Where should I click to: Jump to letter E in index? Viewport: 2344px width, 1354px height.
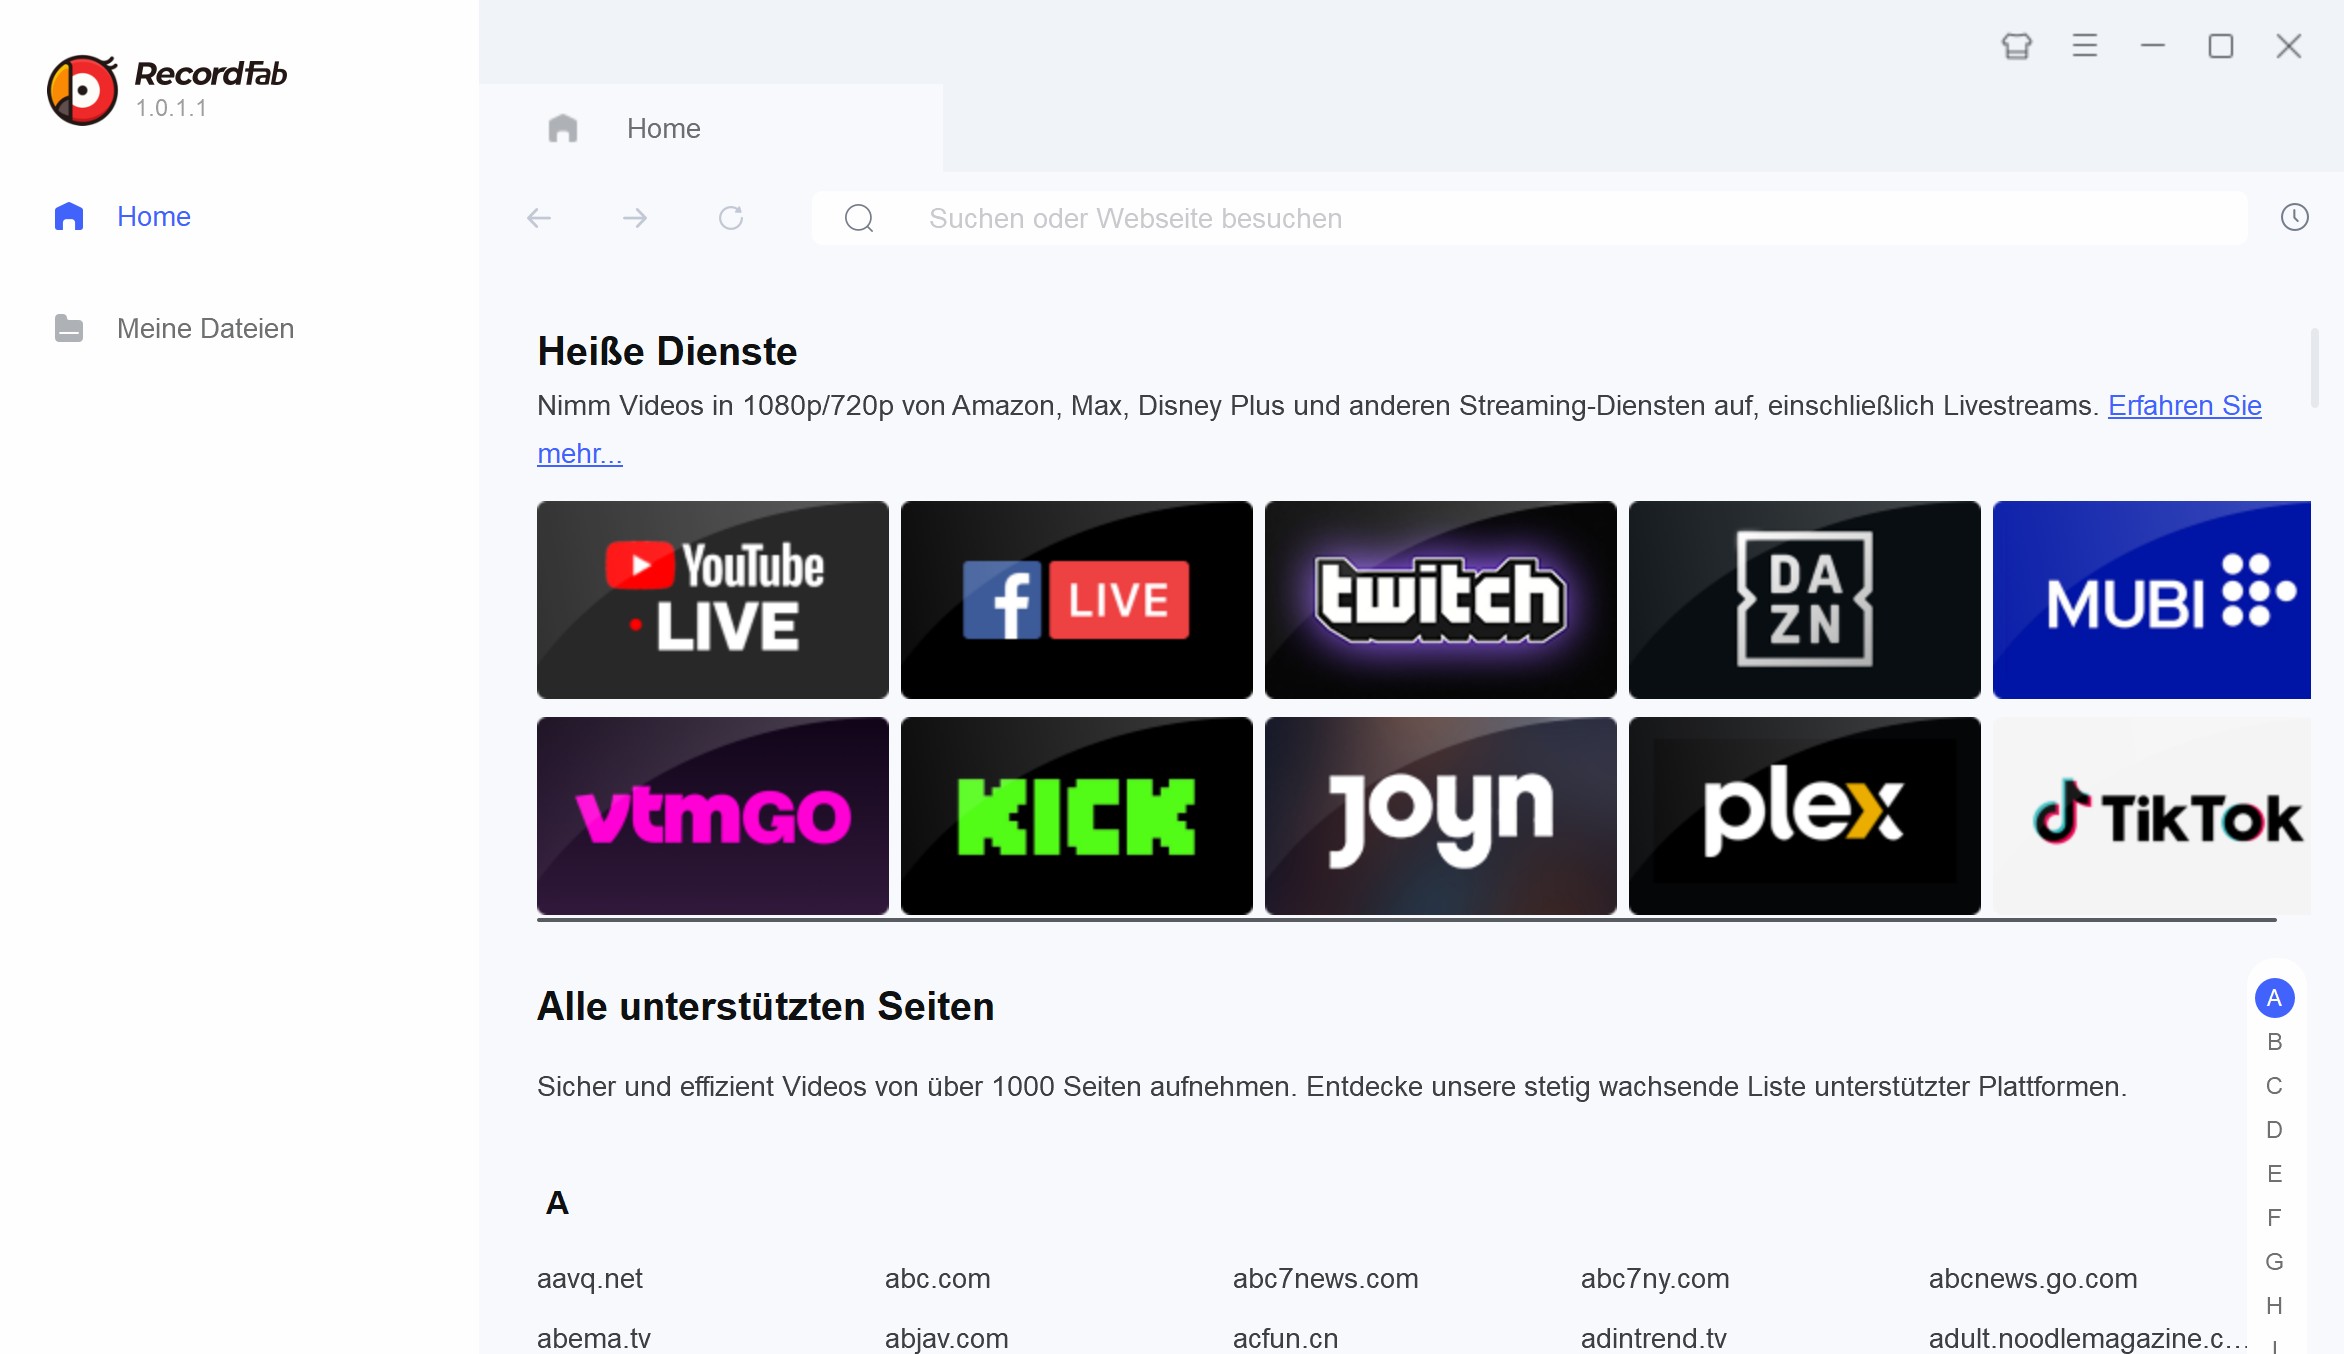click(2274, 1174)
